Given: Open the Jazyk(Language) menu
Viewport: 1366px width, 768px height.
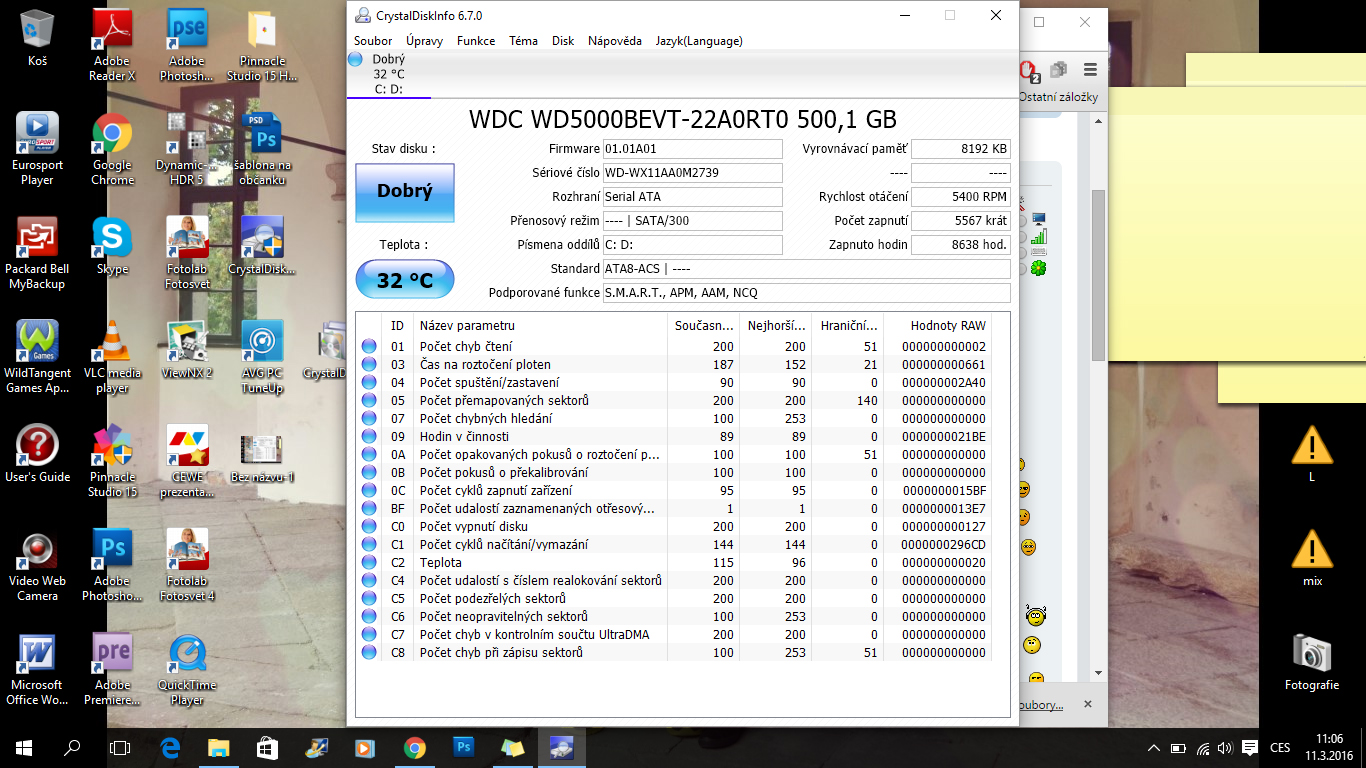Looking at the screenshot, I should 699,41.
